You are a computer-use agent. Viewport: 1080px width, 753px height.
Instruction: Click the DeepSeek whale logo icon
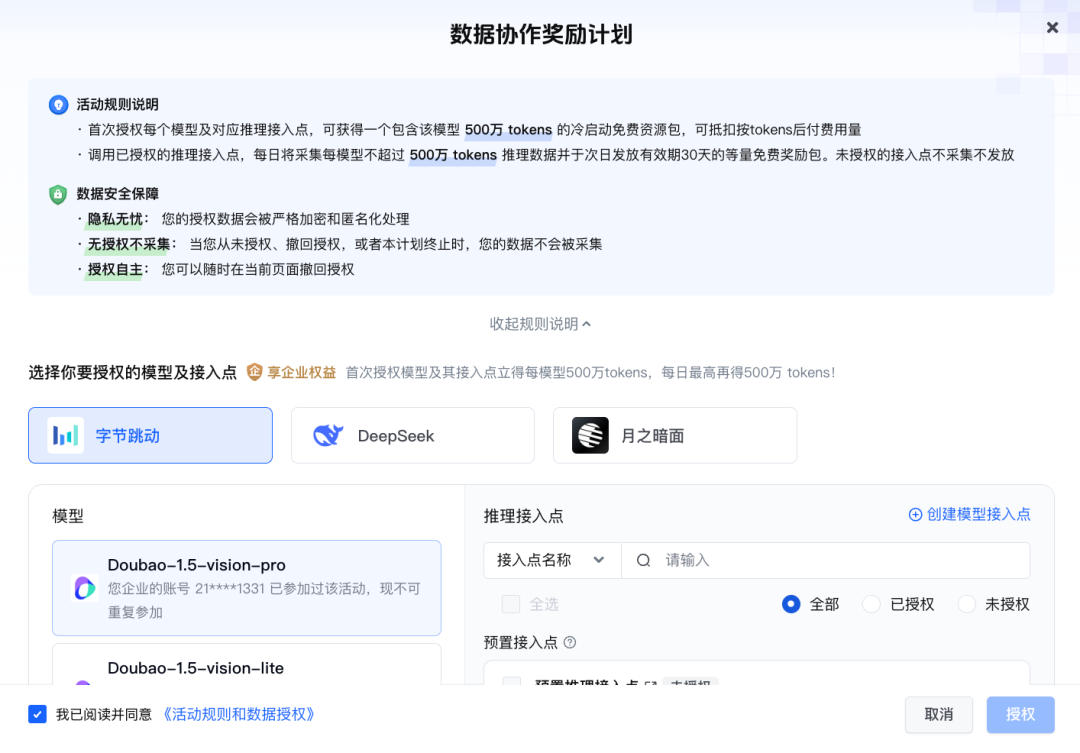(x=328, y=435)
